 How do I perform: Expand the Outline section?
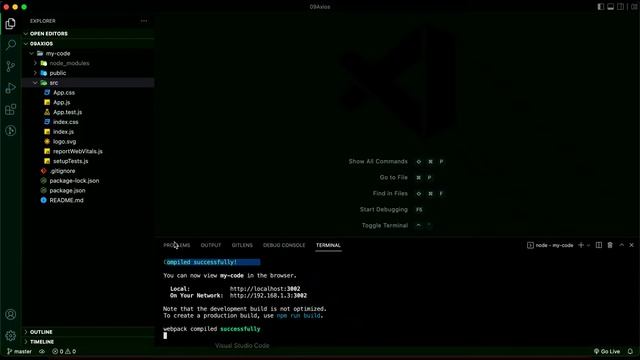pyautogui.click(x=88, y=332)
